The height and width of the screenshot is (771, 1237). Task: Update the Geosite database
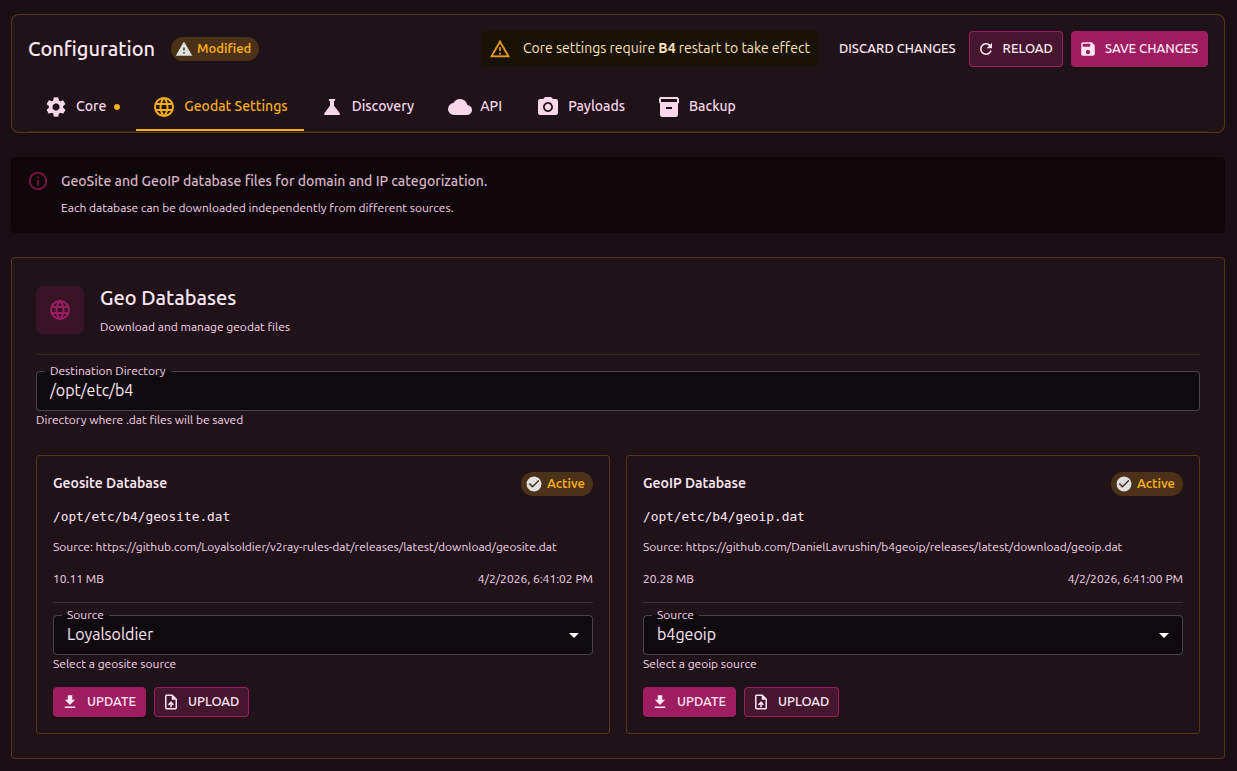(x=99, y=702)
